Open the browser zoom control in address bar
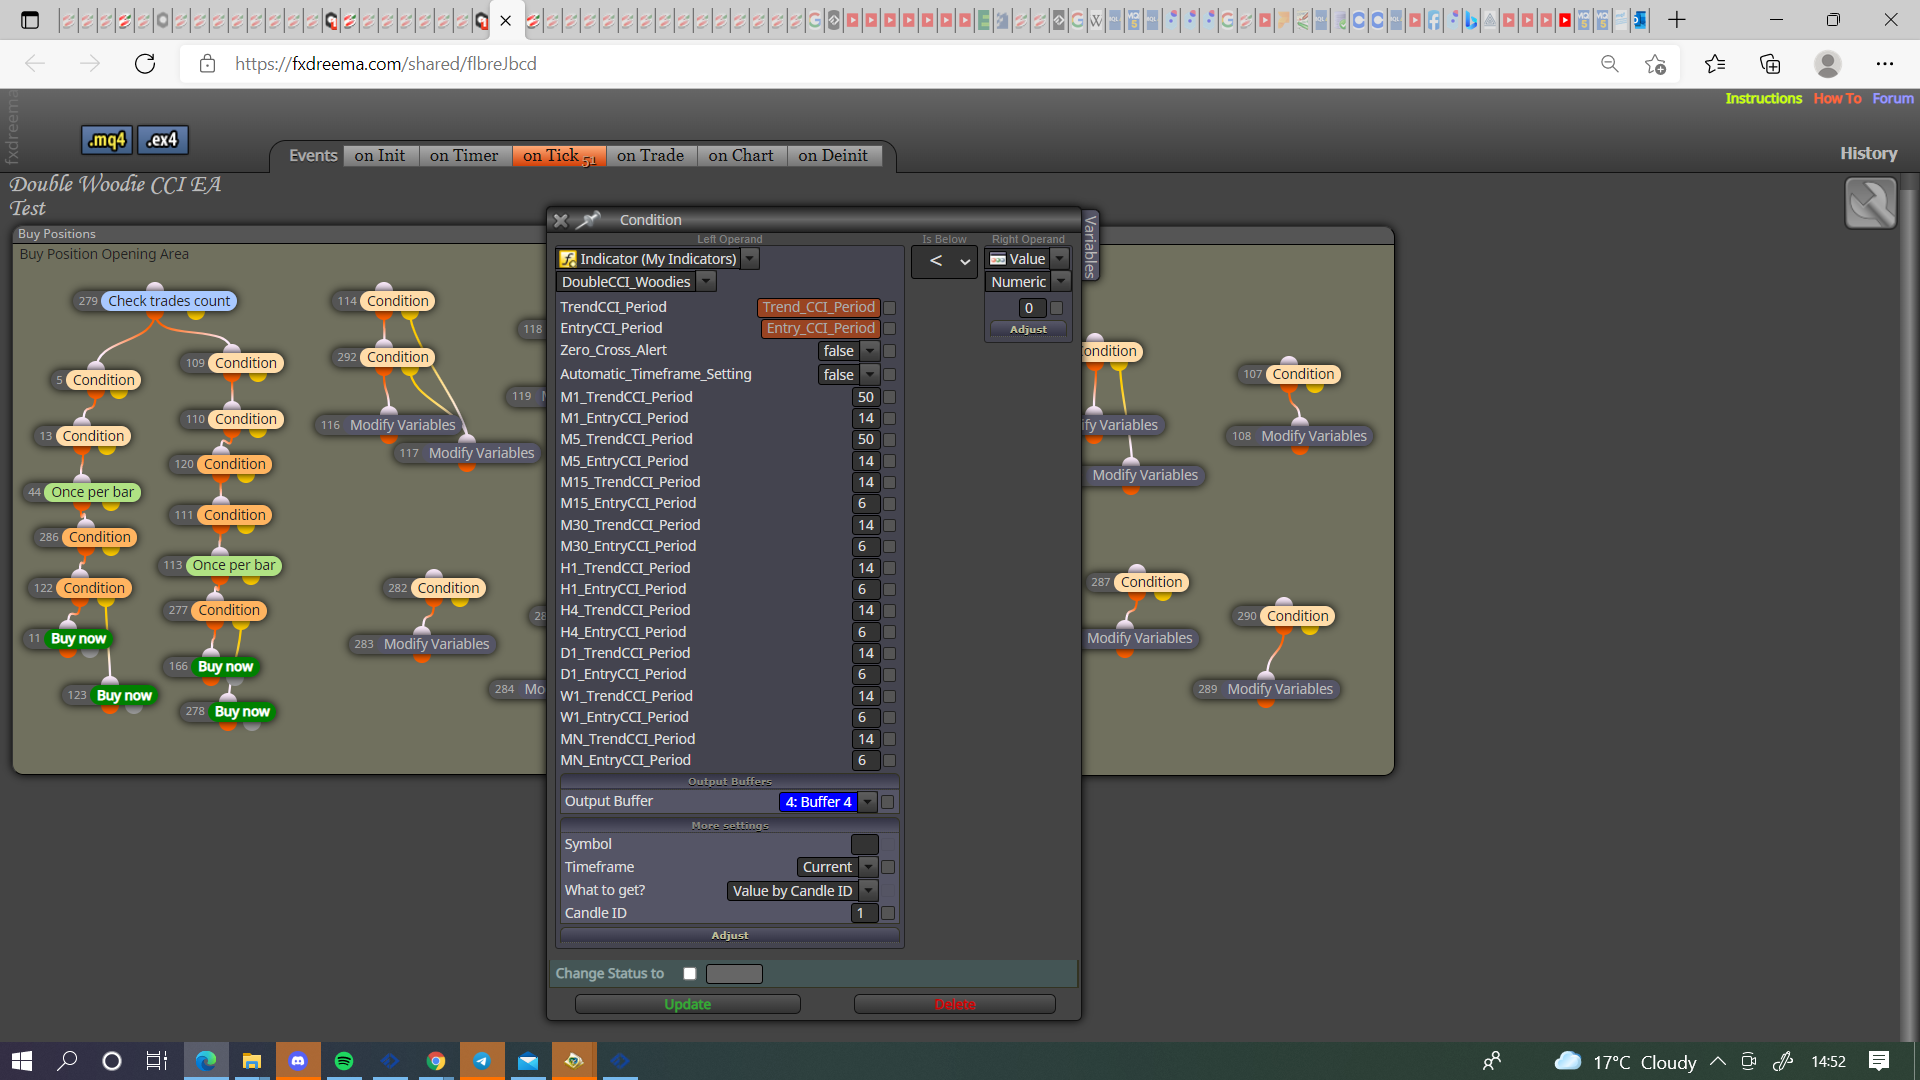The height and width of the screenshot is (1080, 1920). coord(1610,64)
